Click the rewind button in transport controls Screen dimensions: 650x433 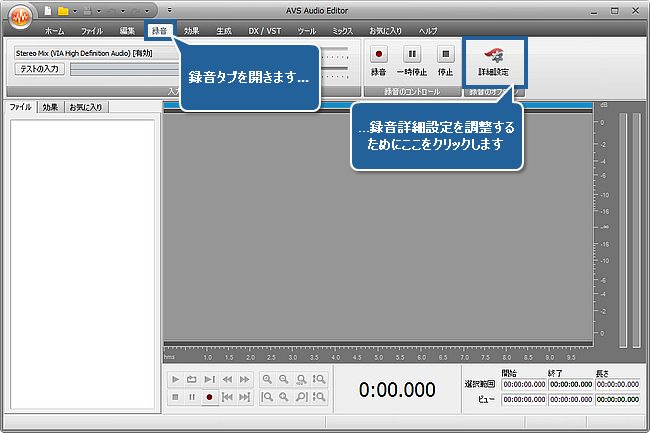pos(227,379)
